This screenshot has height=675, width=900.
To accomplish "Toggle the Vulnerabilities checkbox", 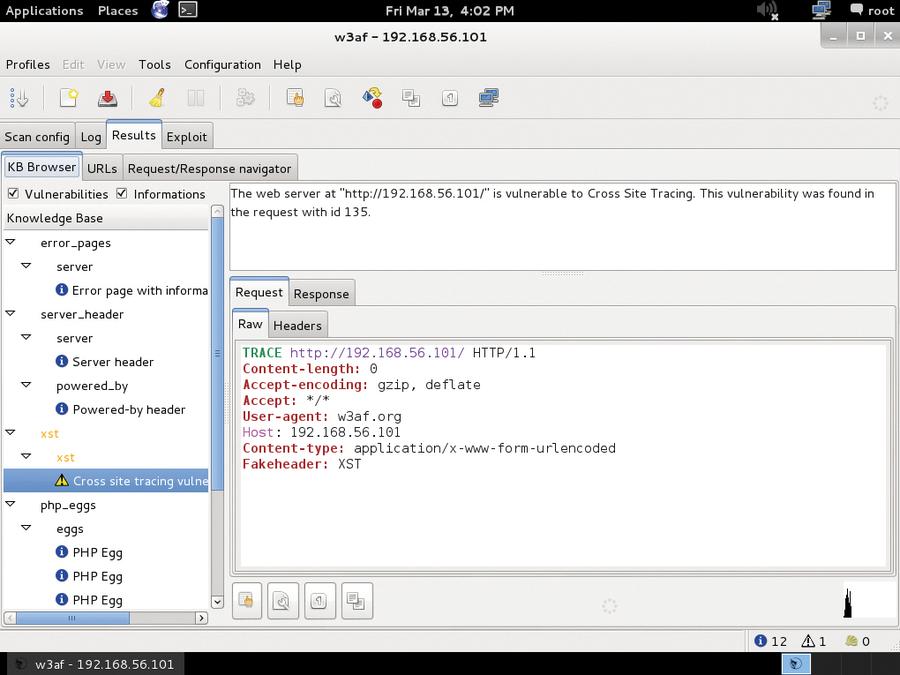I will coord(13,193).
